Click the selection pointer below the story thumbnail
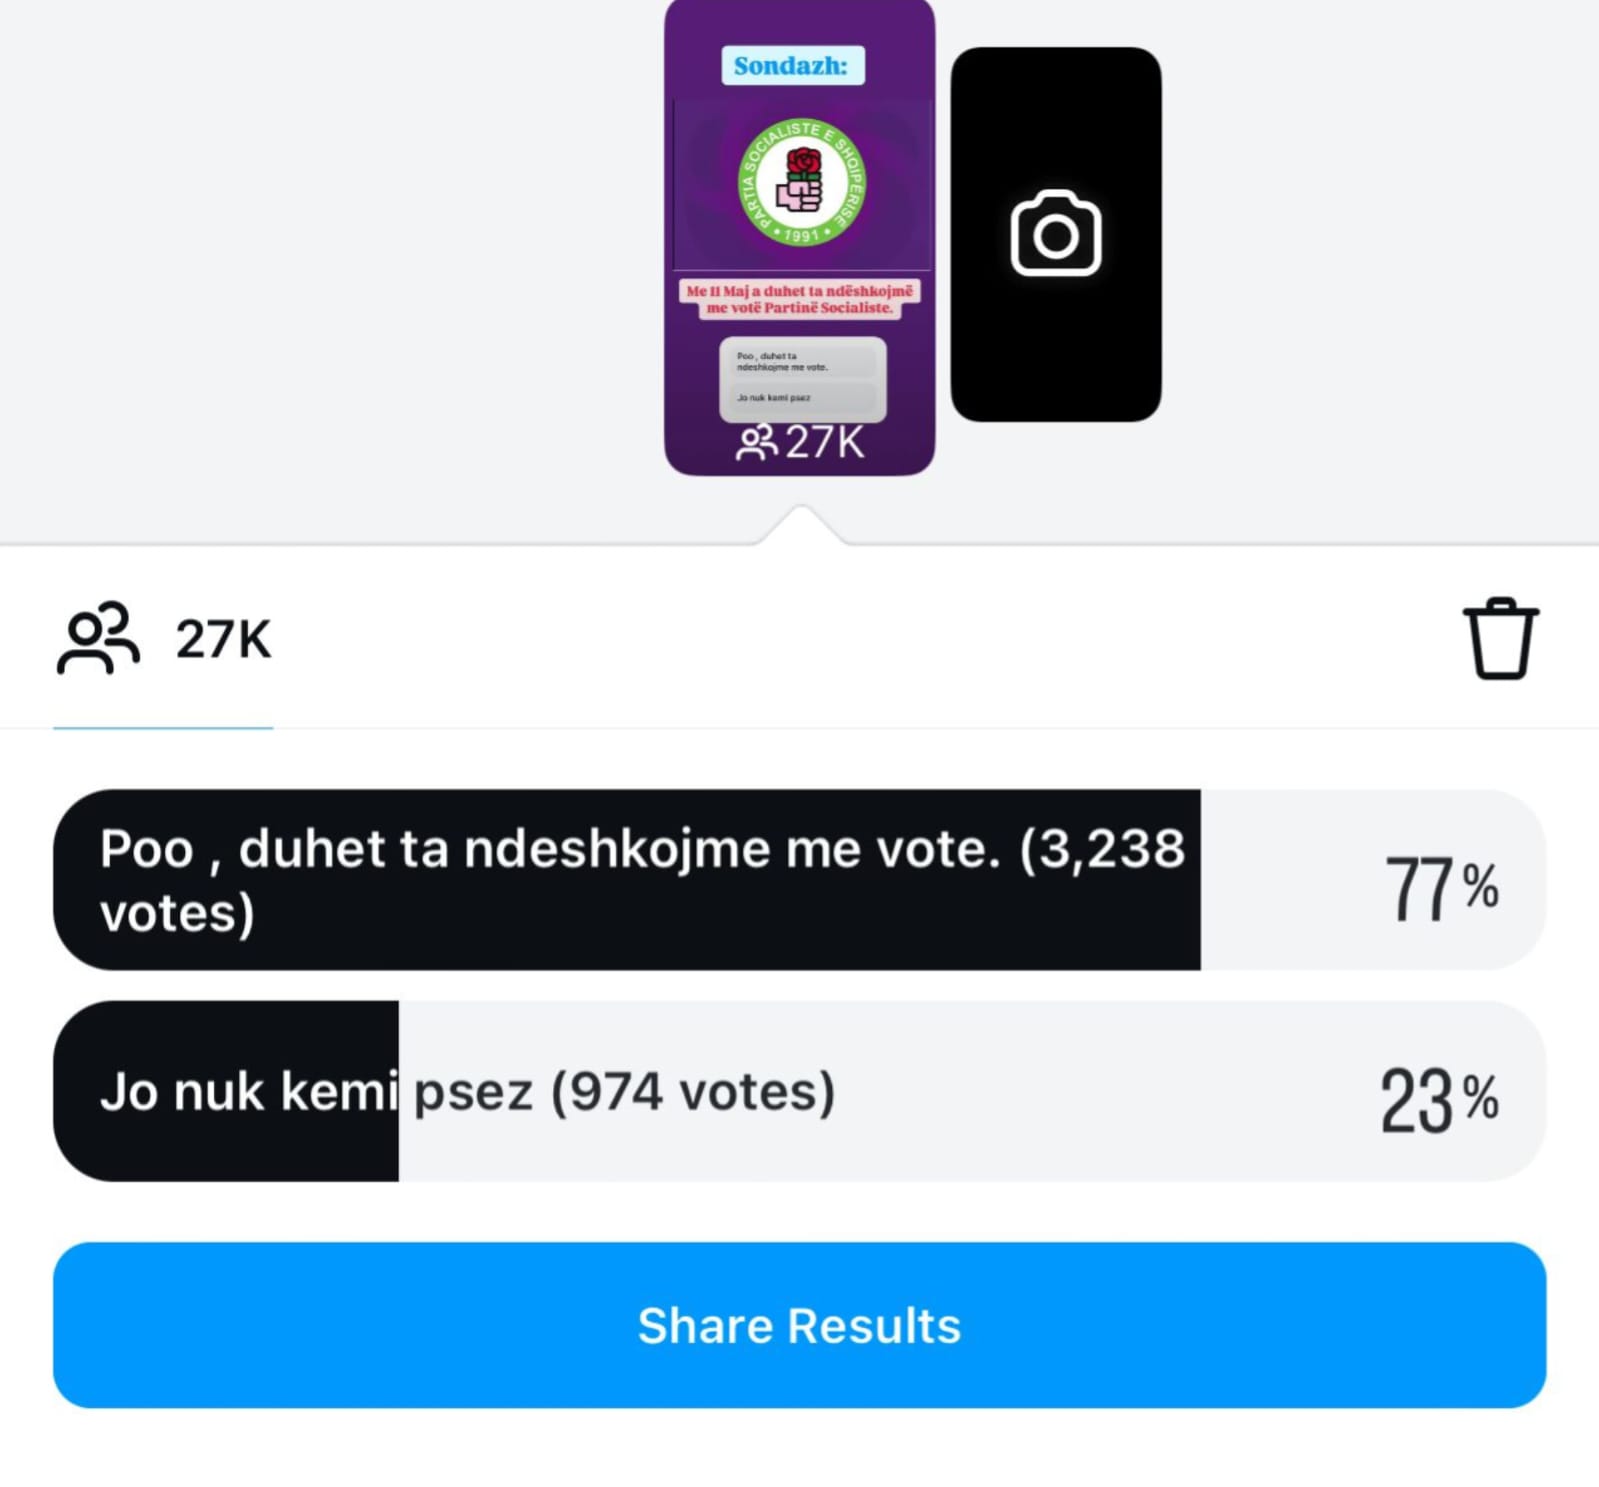 pos(800,525)
